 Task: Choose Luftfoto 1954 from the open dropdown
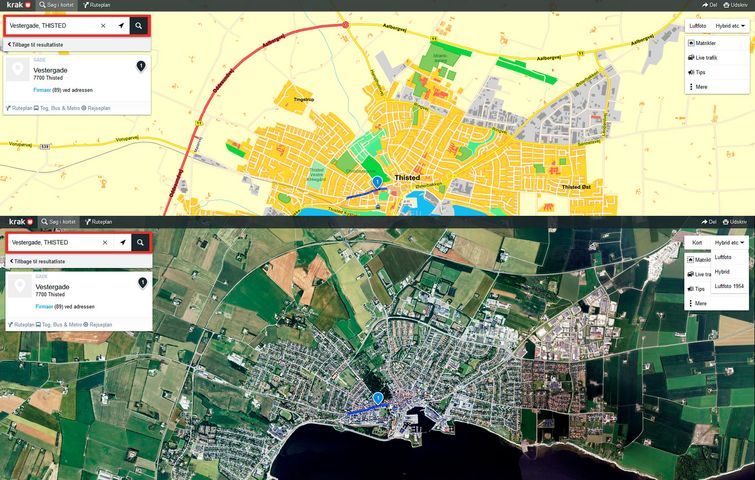tap(729, 286)
